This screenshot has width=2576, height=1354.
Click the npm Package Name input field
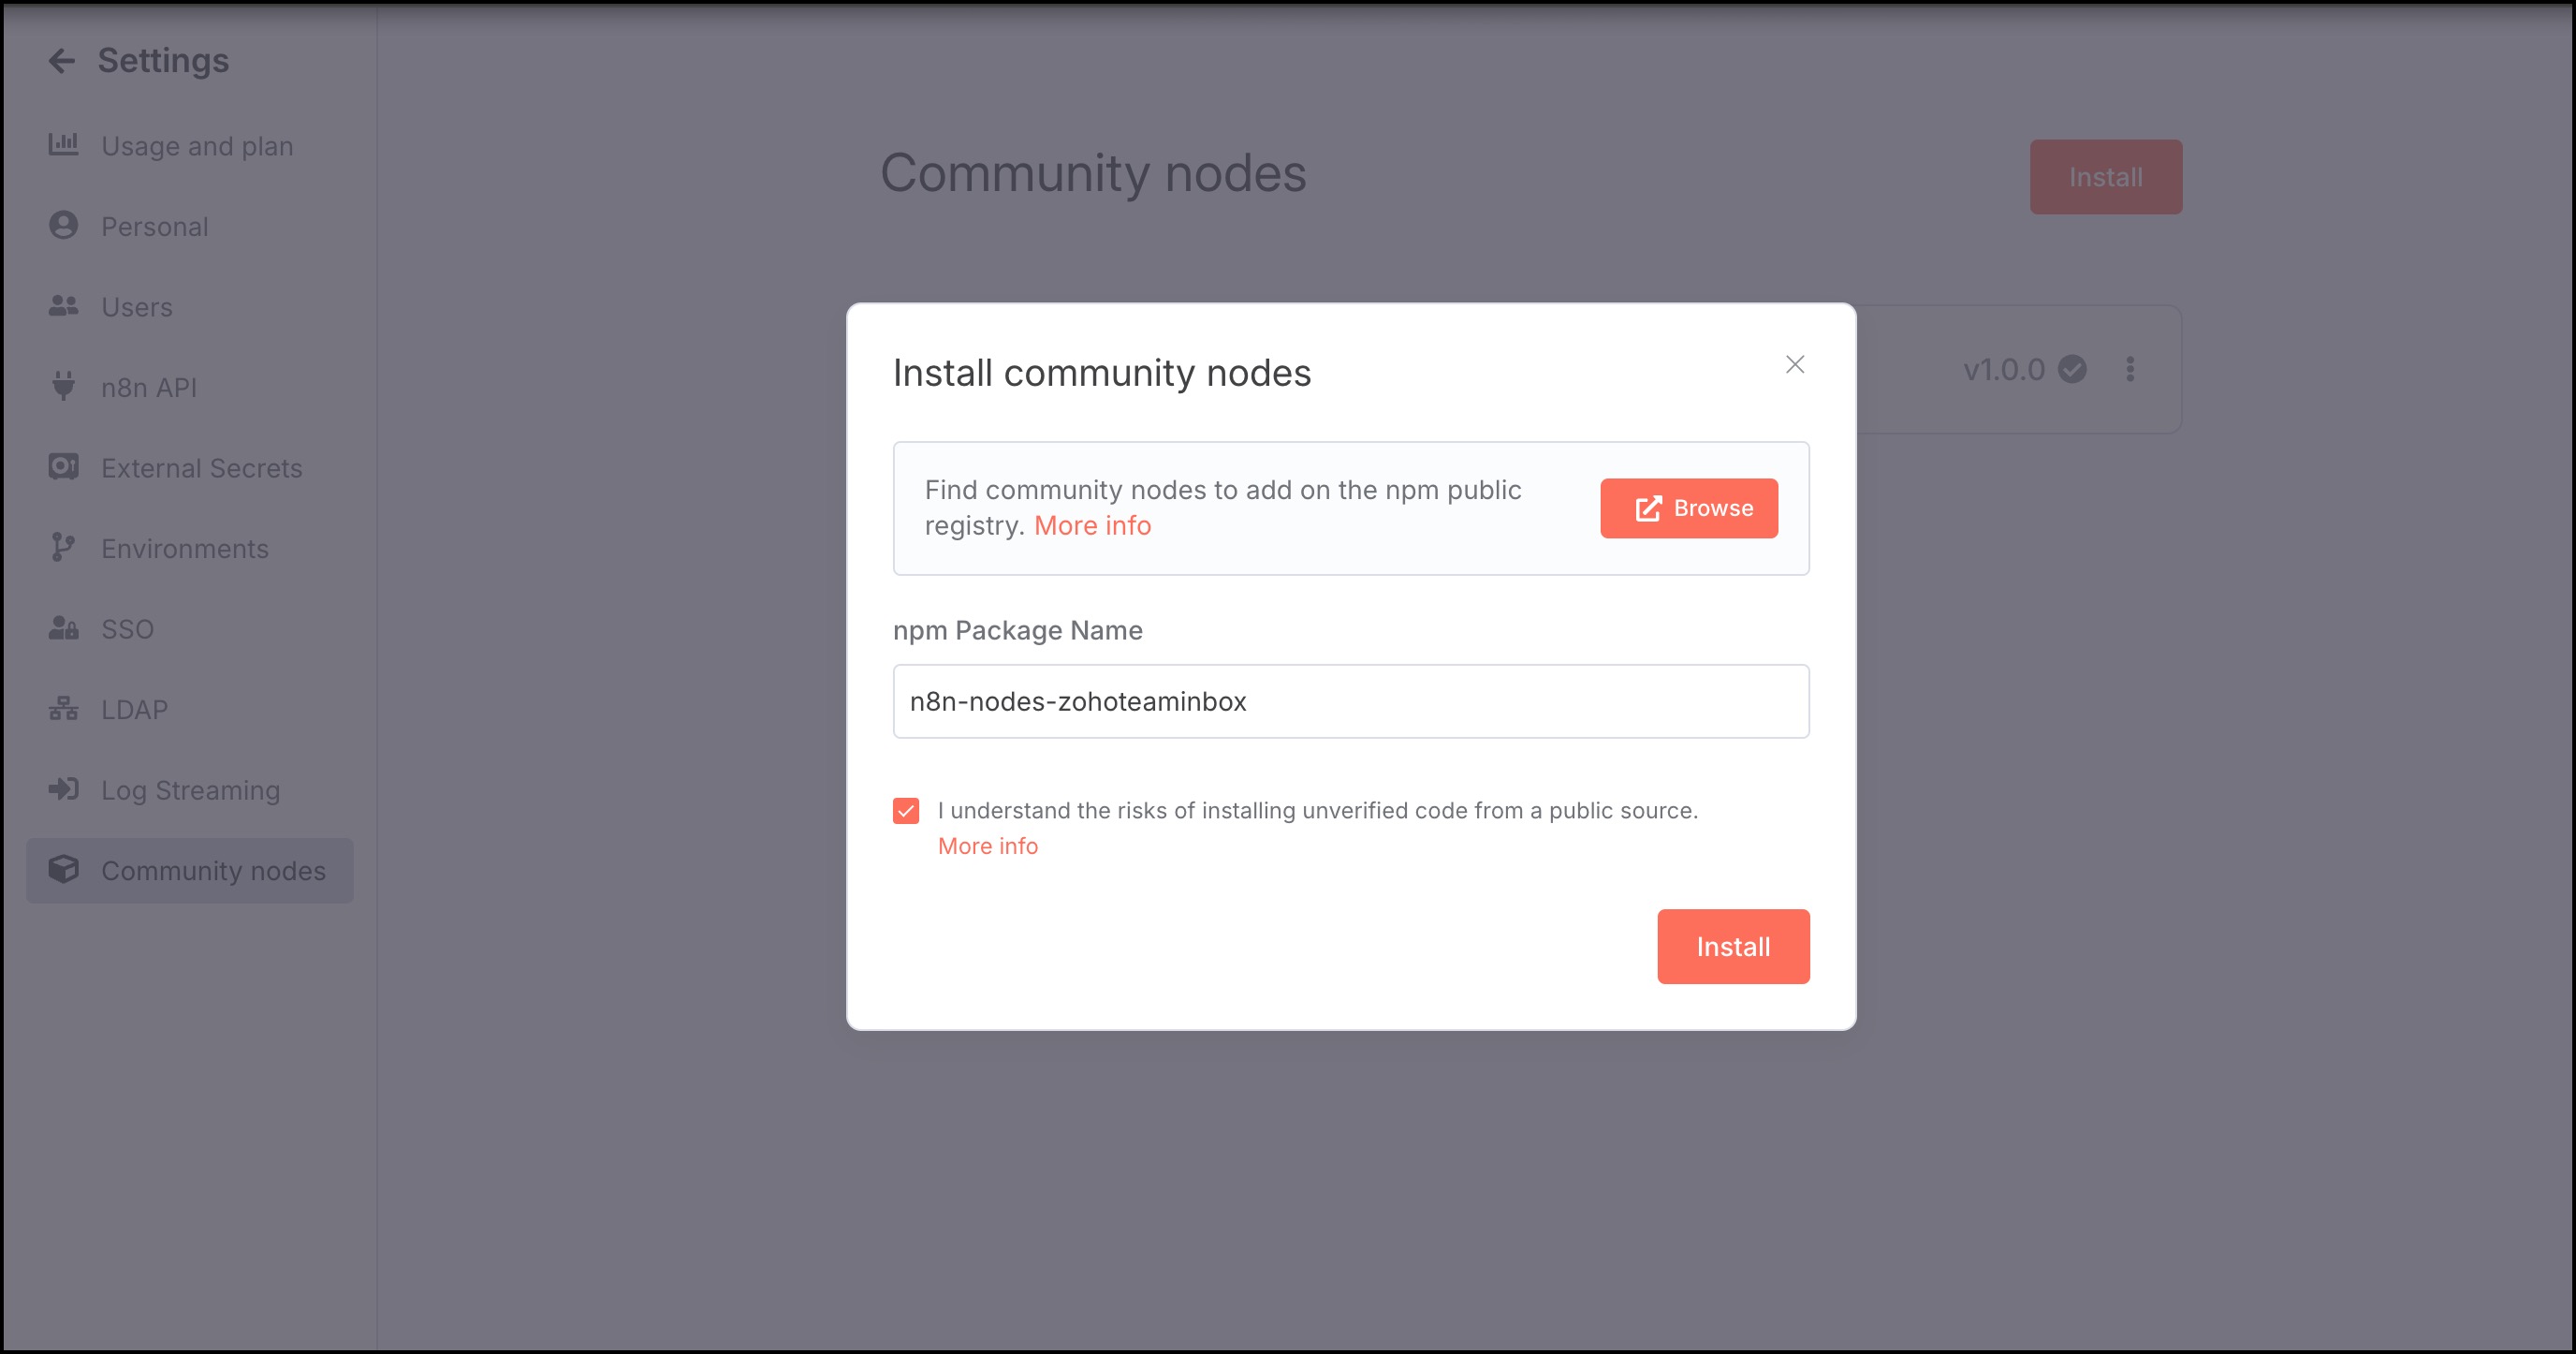(1350, 701)
